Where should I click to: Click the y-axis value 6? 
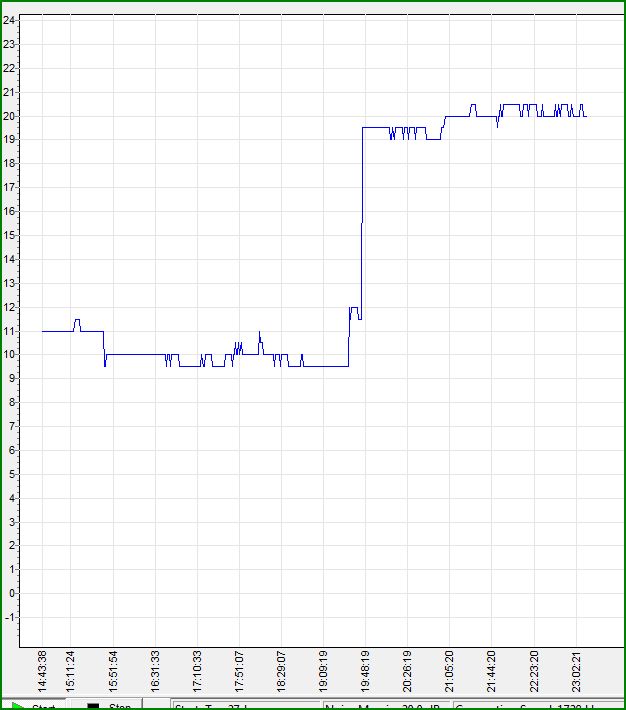(12, 451)
